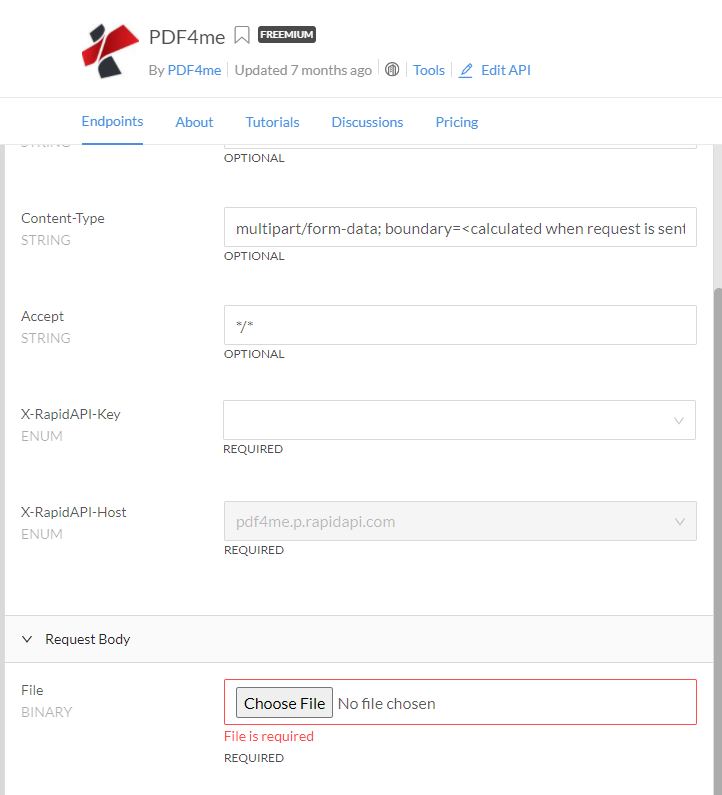
Task: Open the Tutorials tab
Action: click(272, 122)
